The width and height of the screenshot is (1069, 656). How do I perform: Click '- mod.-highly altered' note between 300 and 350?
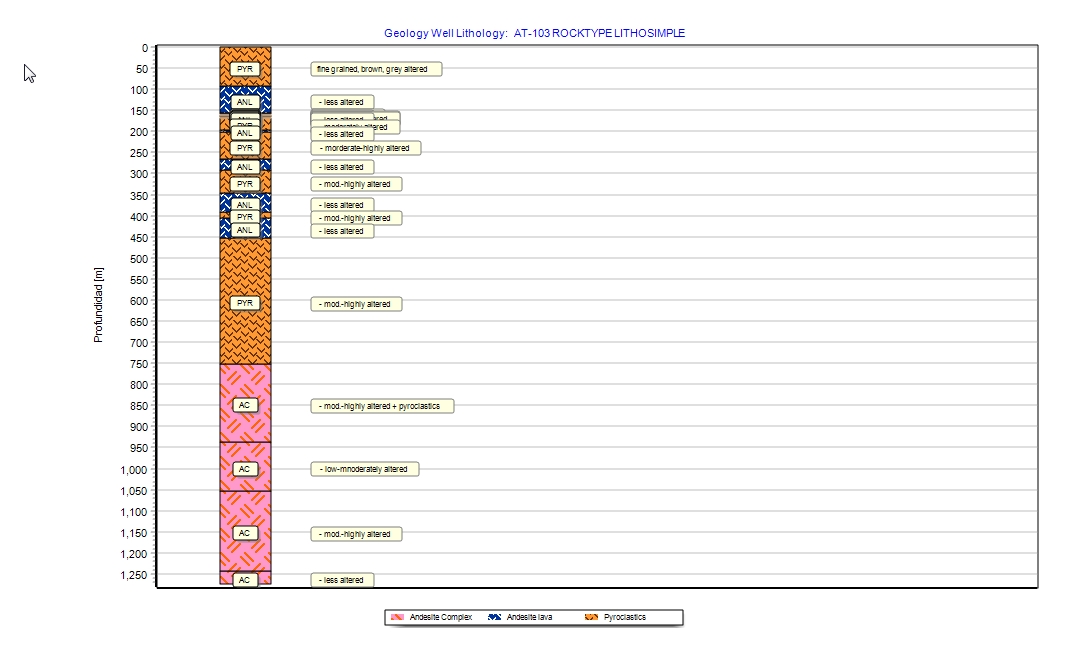[356, 184]
